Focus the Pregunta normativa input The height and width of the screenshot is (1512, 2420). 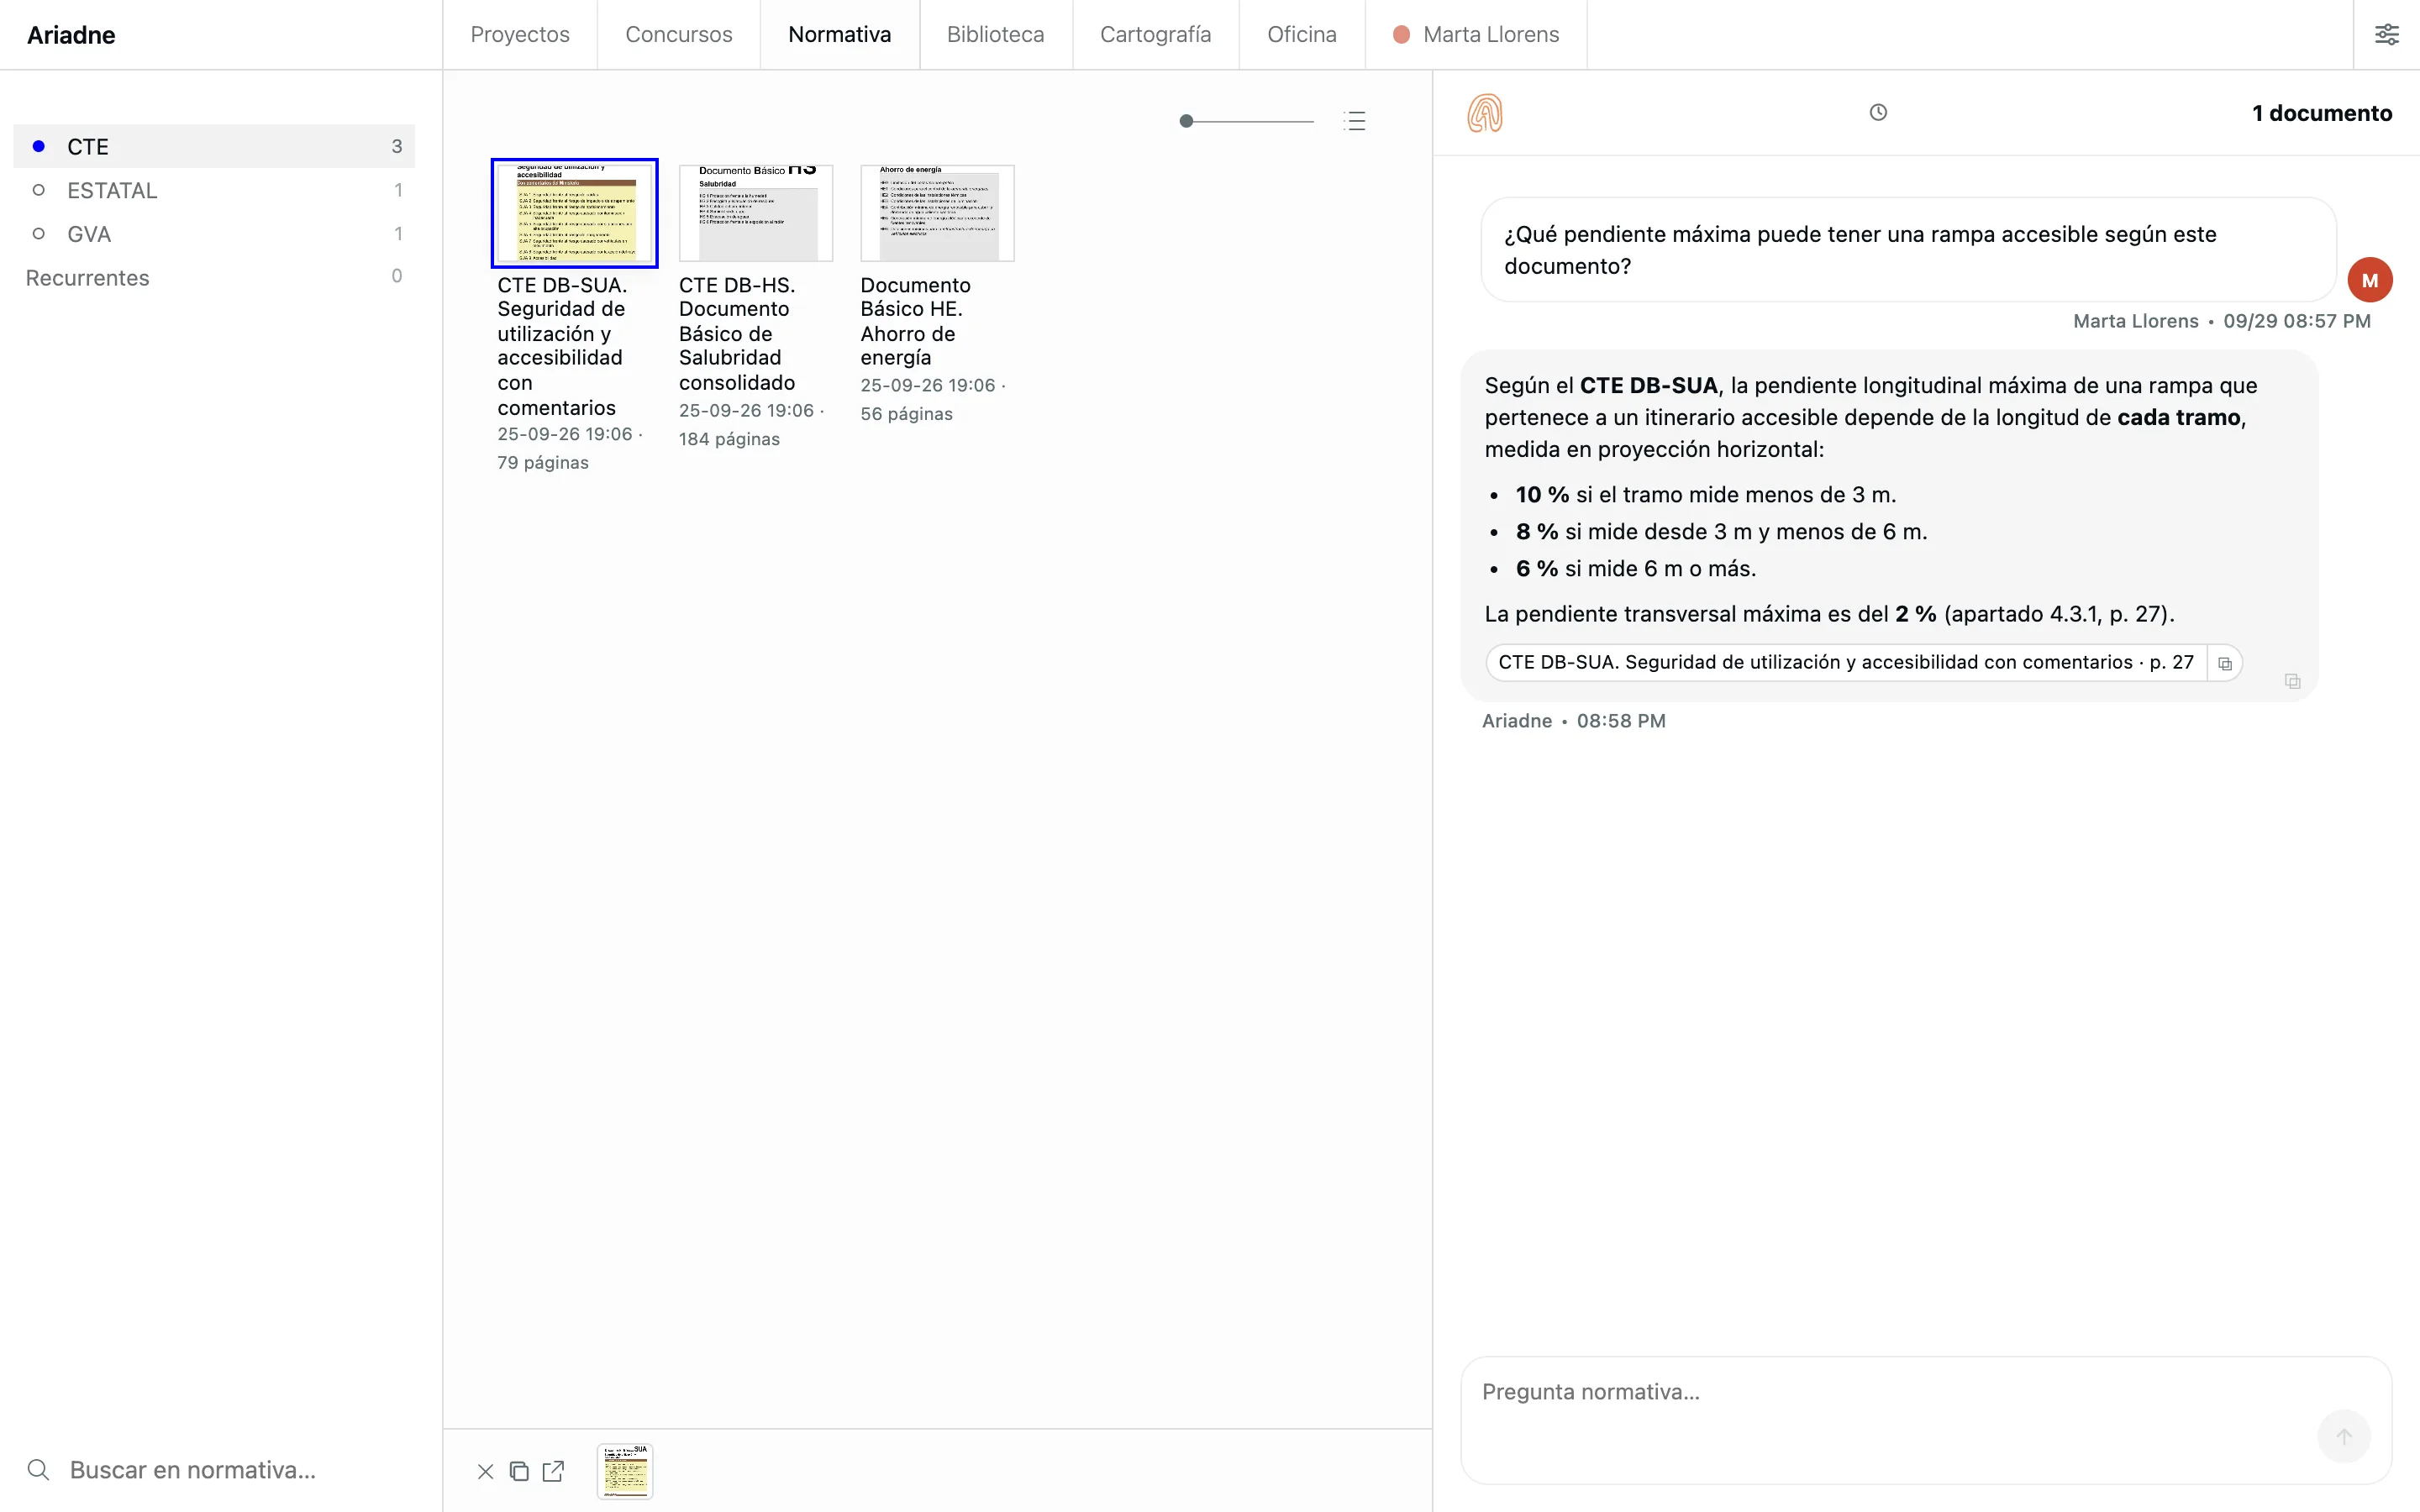tap(1926, 1420)
